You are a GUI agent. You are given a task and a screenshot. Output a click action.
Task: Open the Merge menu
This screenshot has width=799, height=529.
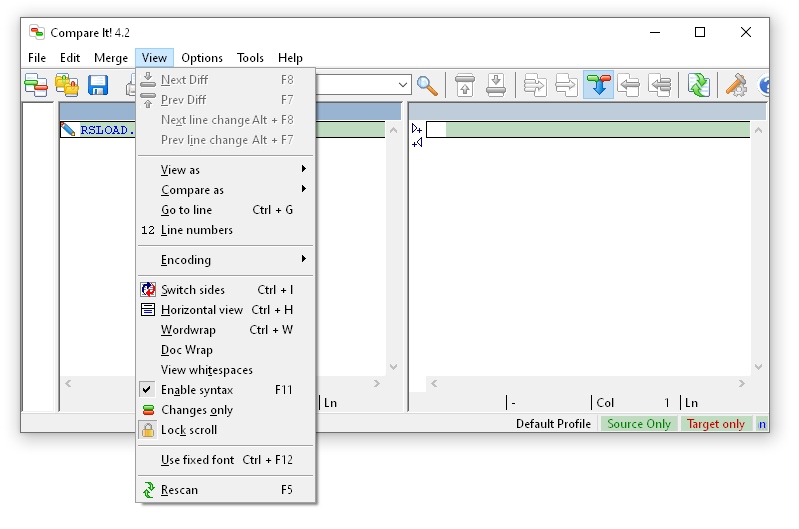point(111,58)
